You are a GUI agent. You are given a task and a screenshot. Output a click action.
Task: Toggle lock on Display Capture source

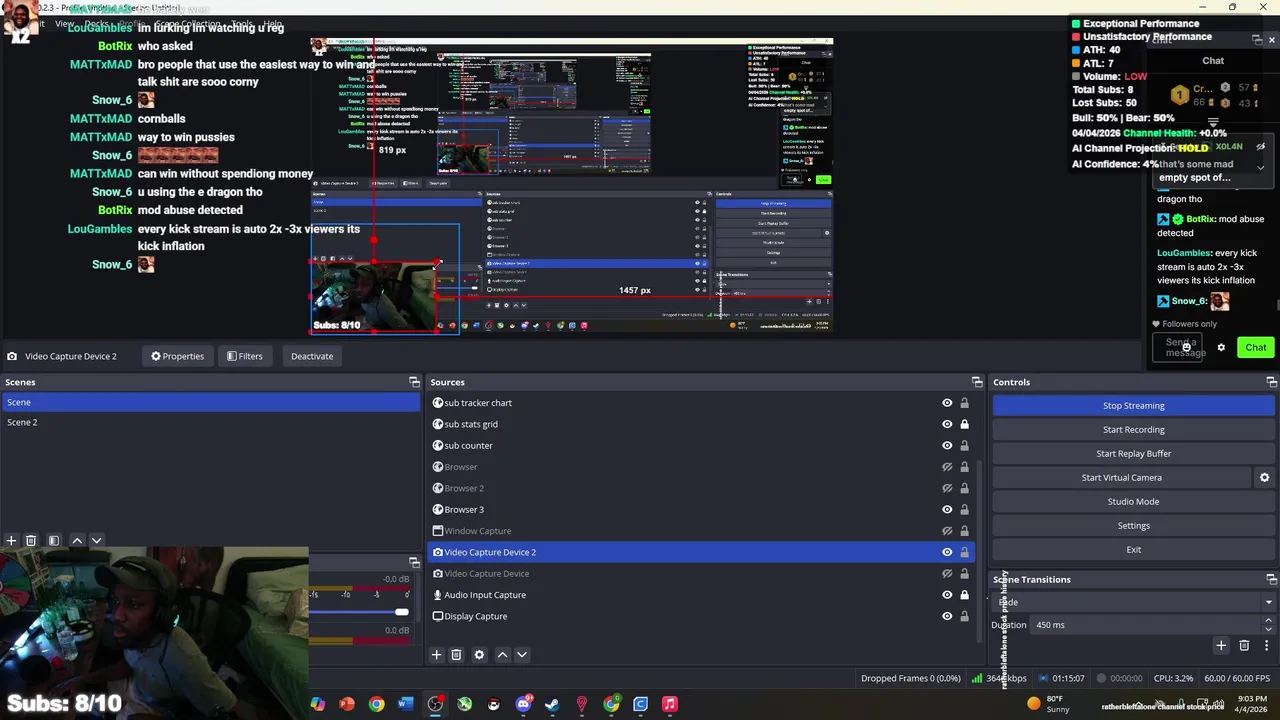tap(964, 616)
